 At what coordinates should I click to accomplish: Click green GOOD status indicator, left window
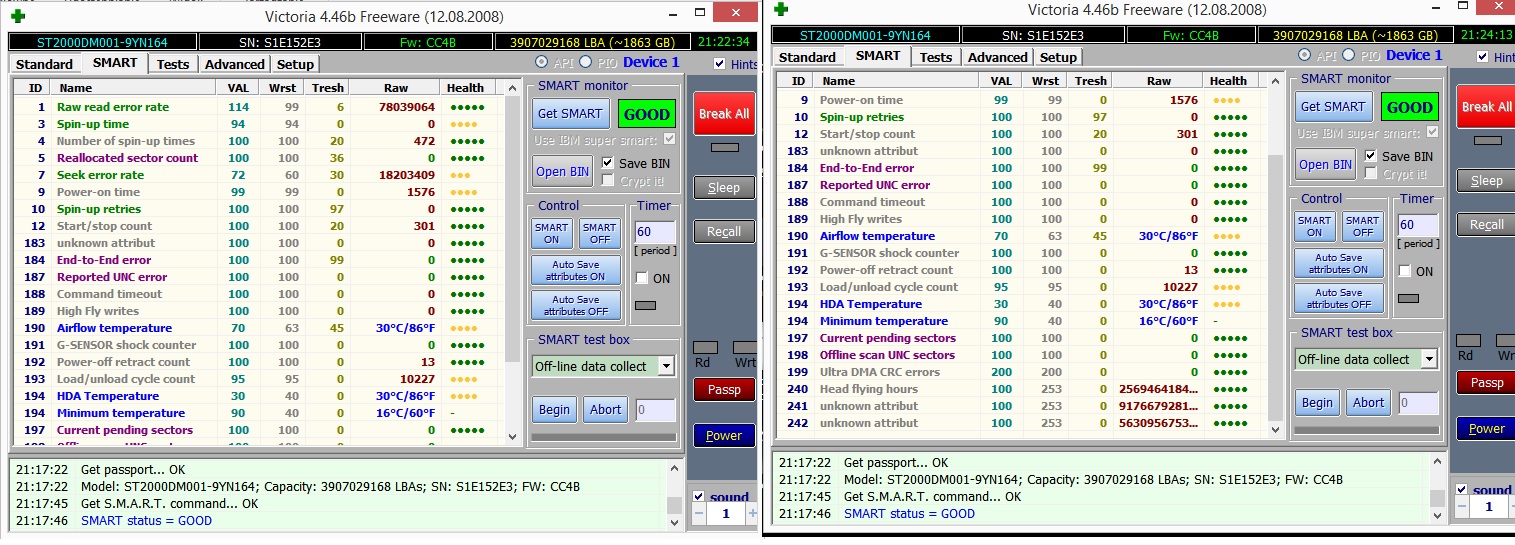pyautogui.click(x=646, y=114)
